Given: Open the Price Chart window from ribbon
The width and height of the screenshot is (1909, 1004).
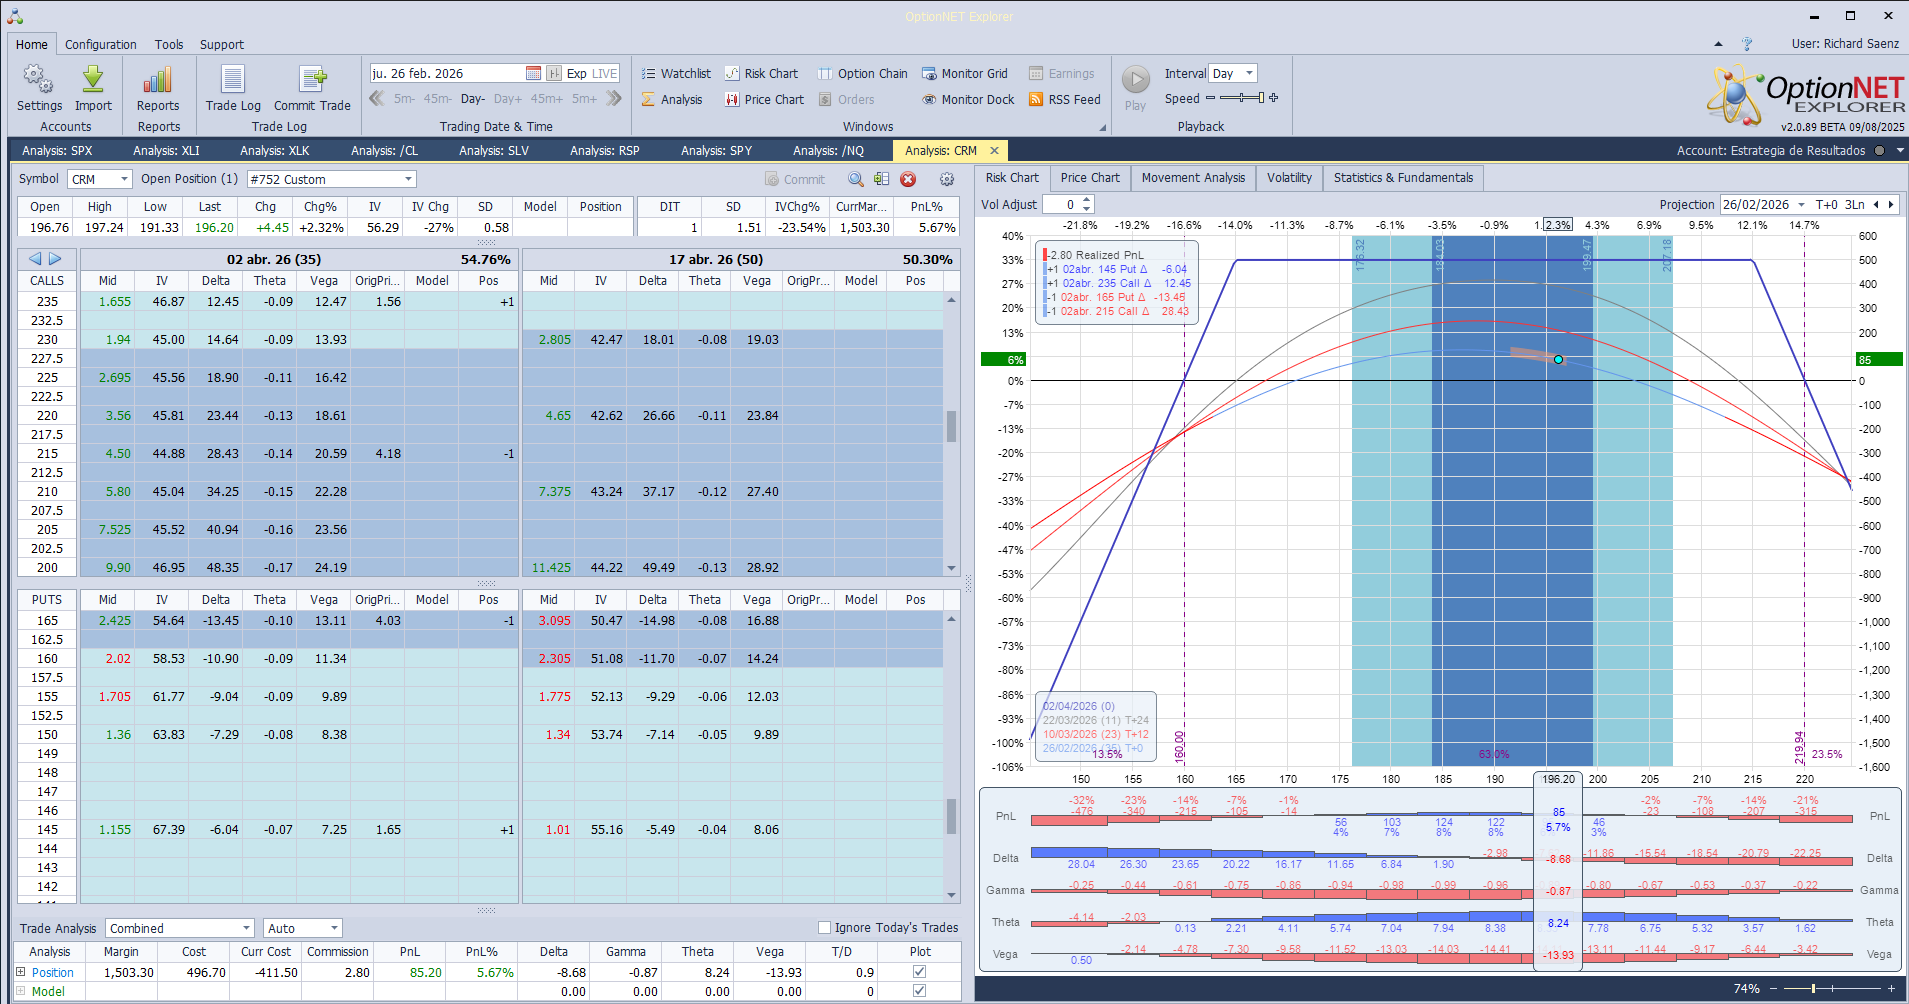Looking at the screenshot, I should tap(765, 99).
